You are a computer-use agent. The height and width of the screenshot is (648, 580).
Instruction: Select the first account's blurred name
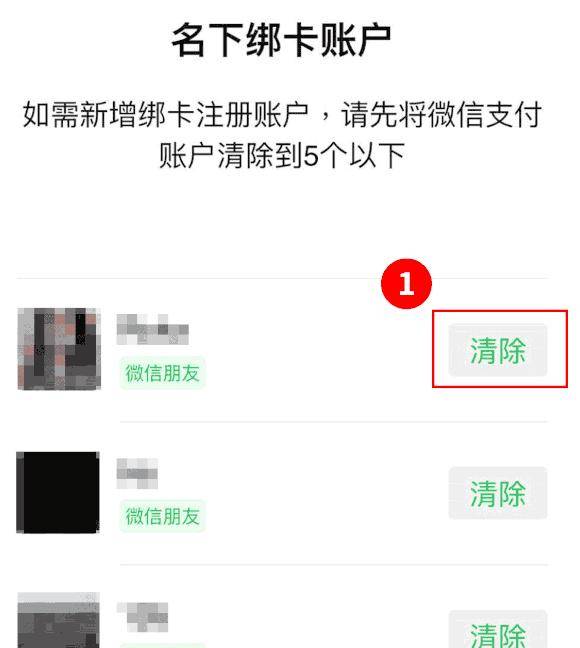coord(153,329)
